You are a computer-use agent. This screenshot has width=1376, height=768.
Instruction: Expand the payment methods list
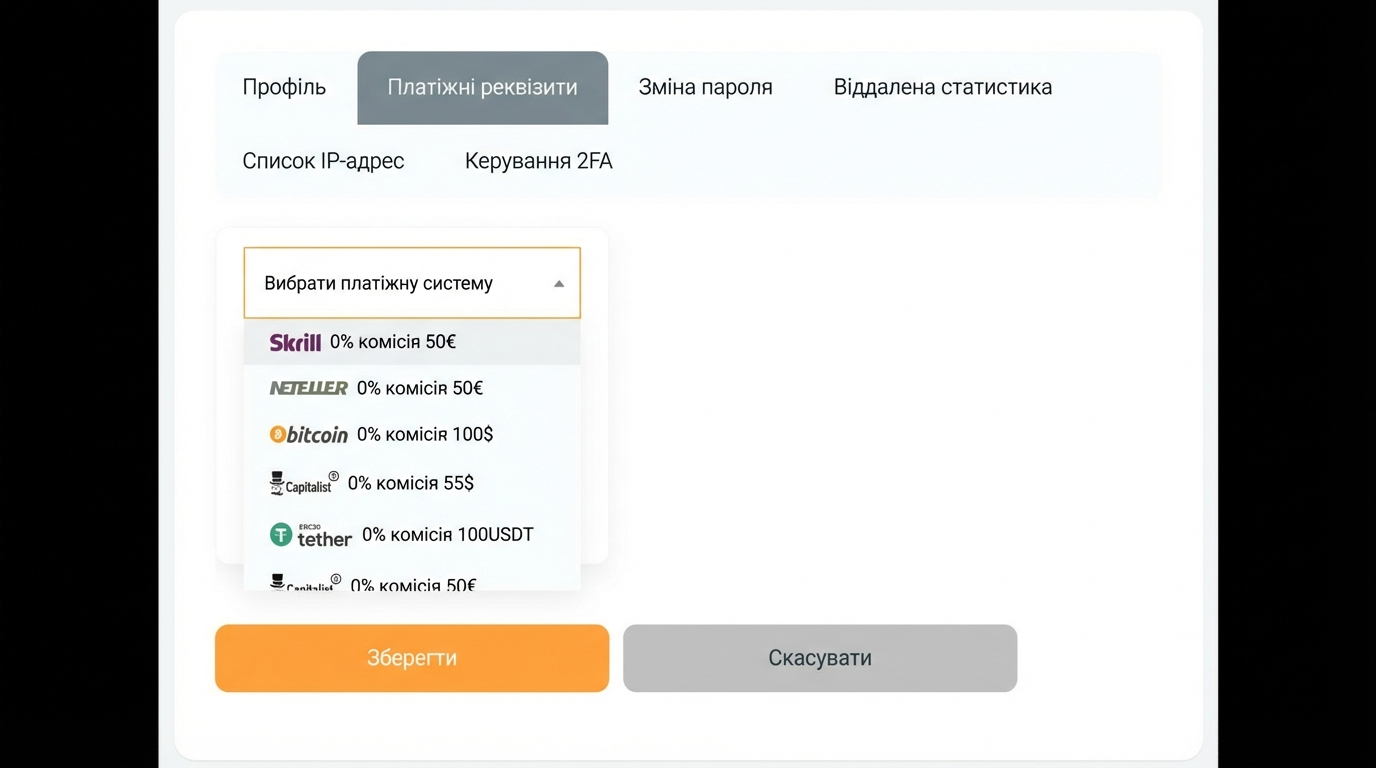pos(411,283)
